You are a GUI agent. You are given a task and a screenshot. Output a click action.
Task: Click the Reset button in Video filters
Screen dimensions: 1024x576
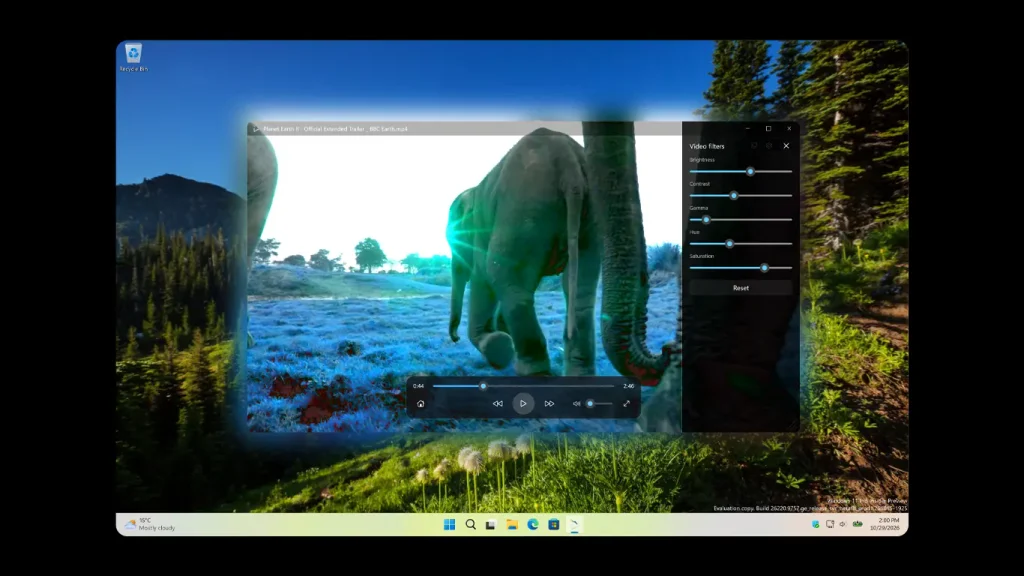(741, 288)
